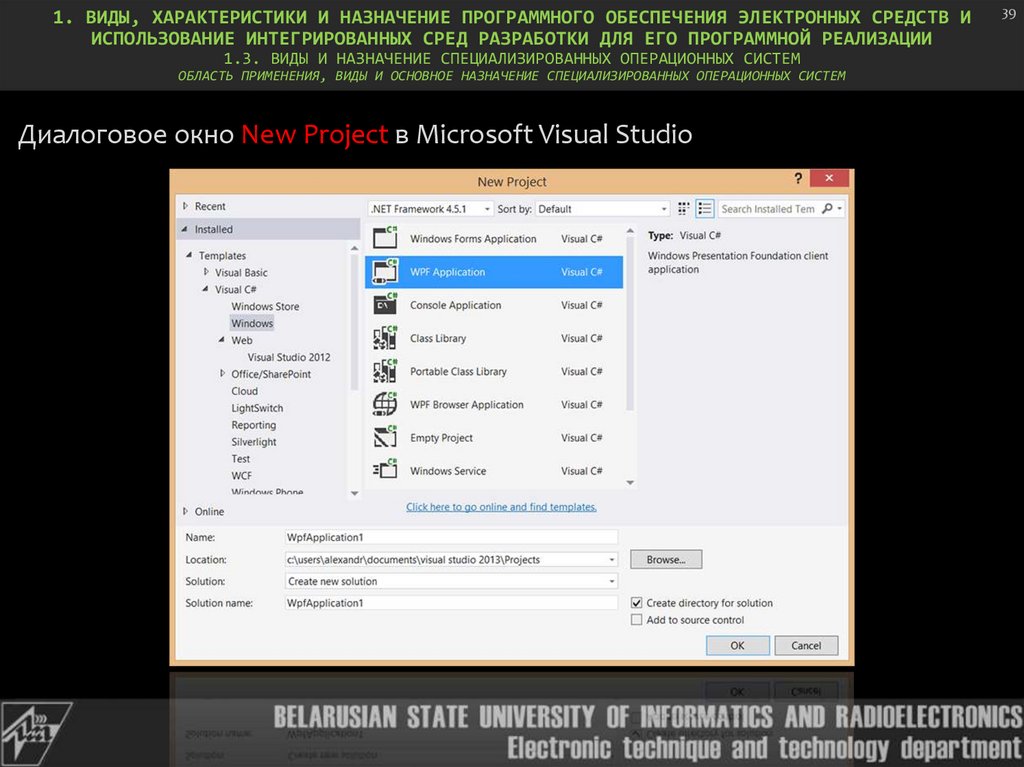This screenshot has width=1024, height=767.
Task: Click the WPF Application template icon
Action: click(x=385, y=271)
